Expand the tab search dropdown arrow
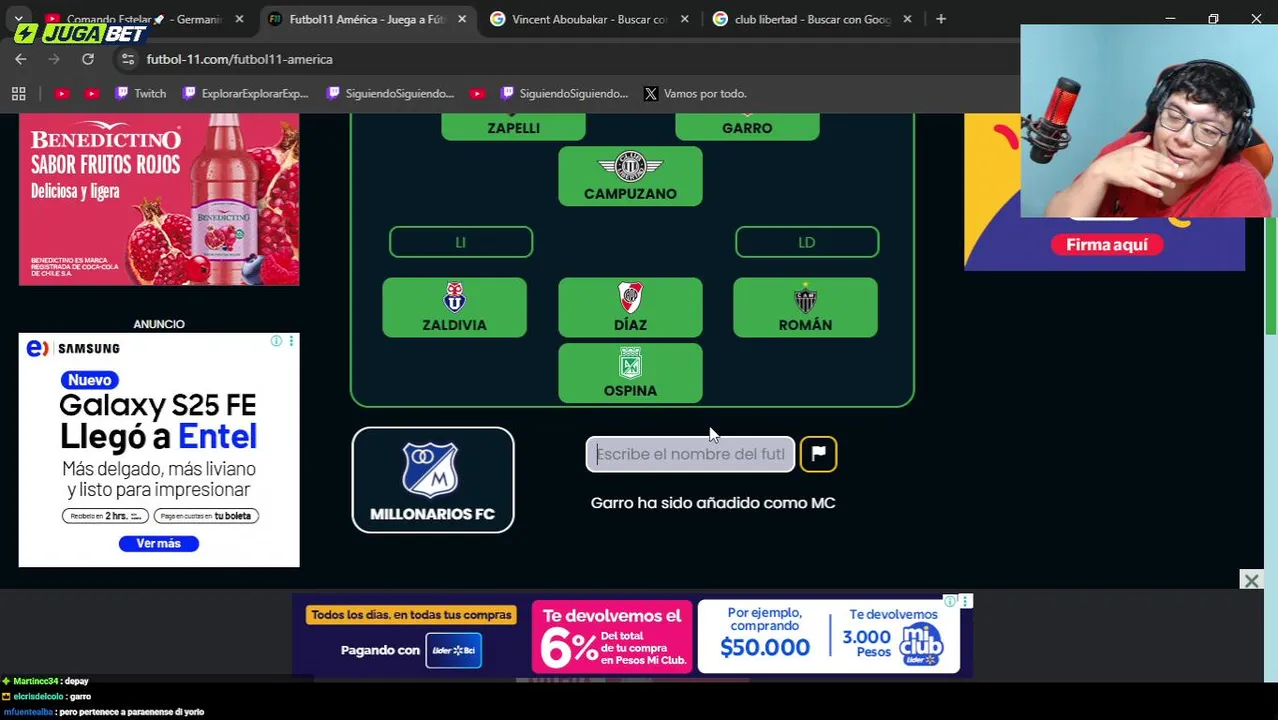The height and width of the screenshot is (720, 1278). coord(18,19)
